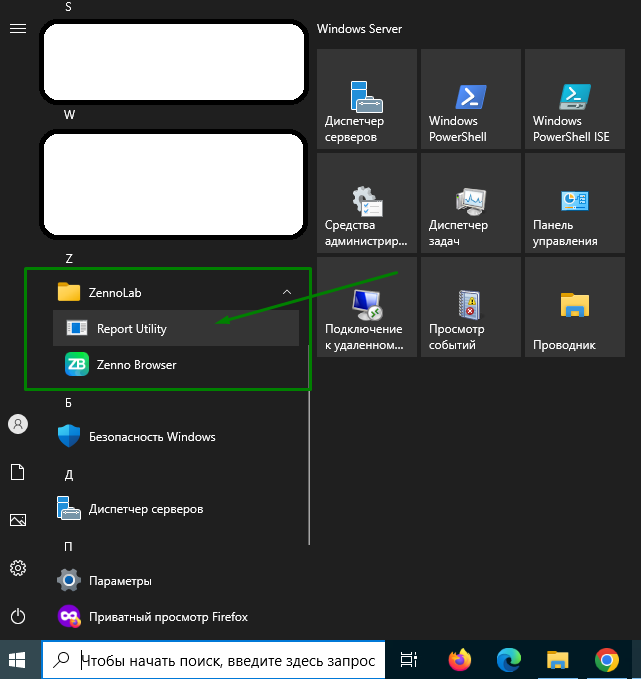Open Просмотр событий tile
641x679 pixels.
click(x=471, y=307)
